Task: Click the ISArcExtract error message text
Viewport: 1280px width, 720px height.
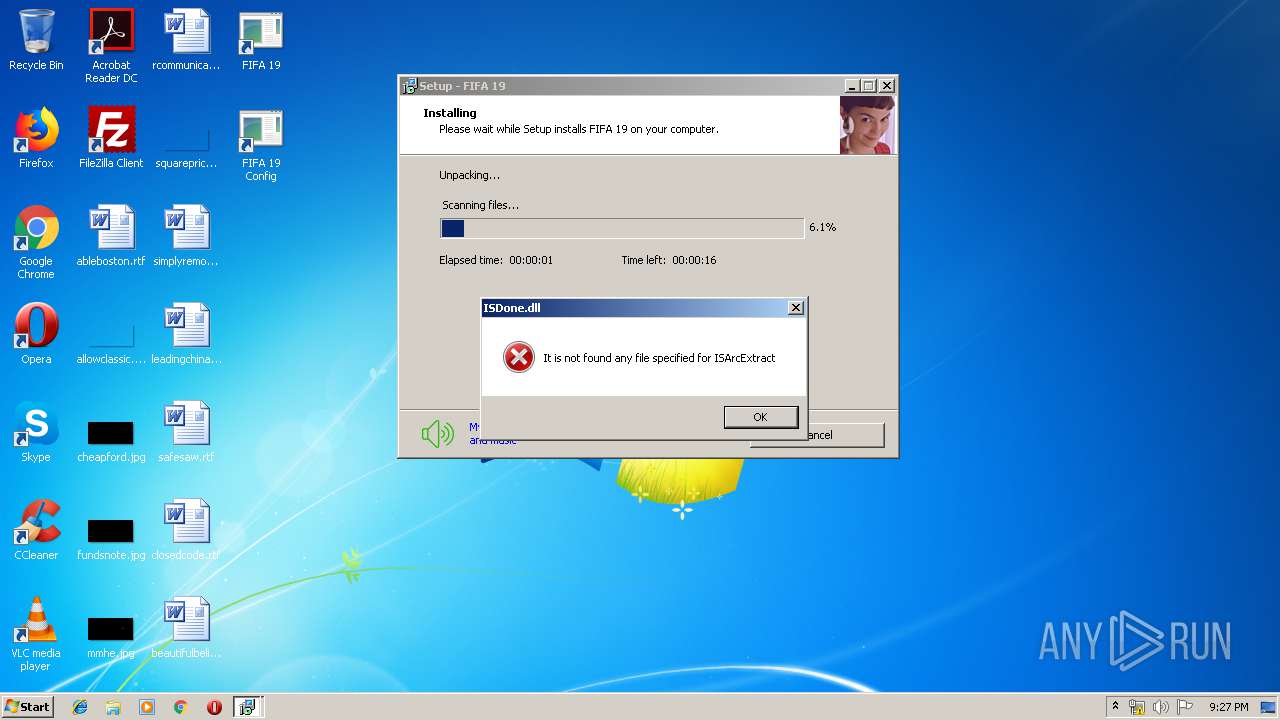Action: coord(659,358)
